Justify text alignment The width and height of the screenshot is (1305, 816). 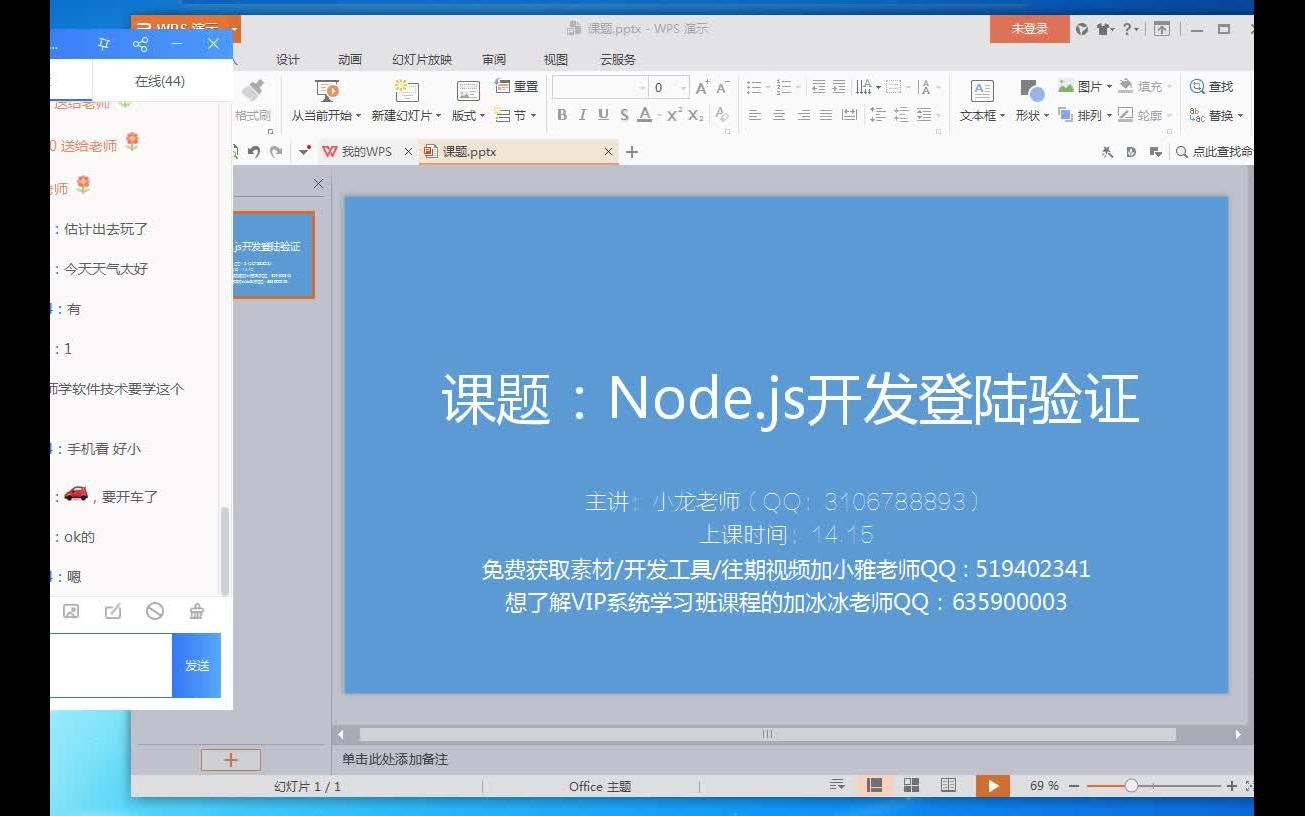(826, 115)
